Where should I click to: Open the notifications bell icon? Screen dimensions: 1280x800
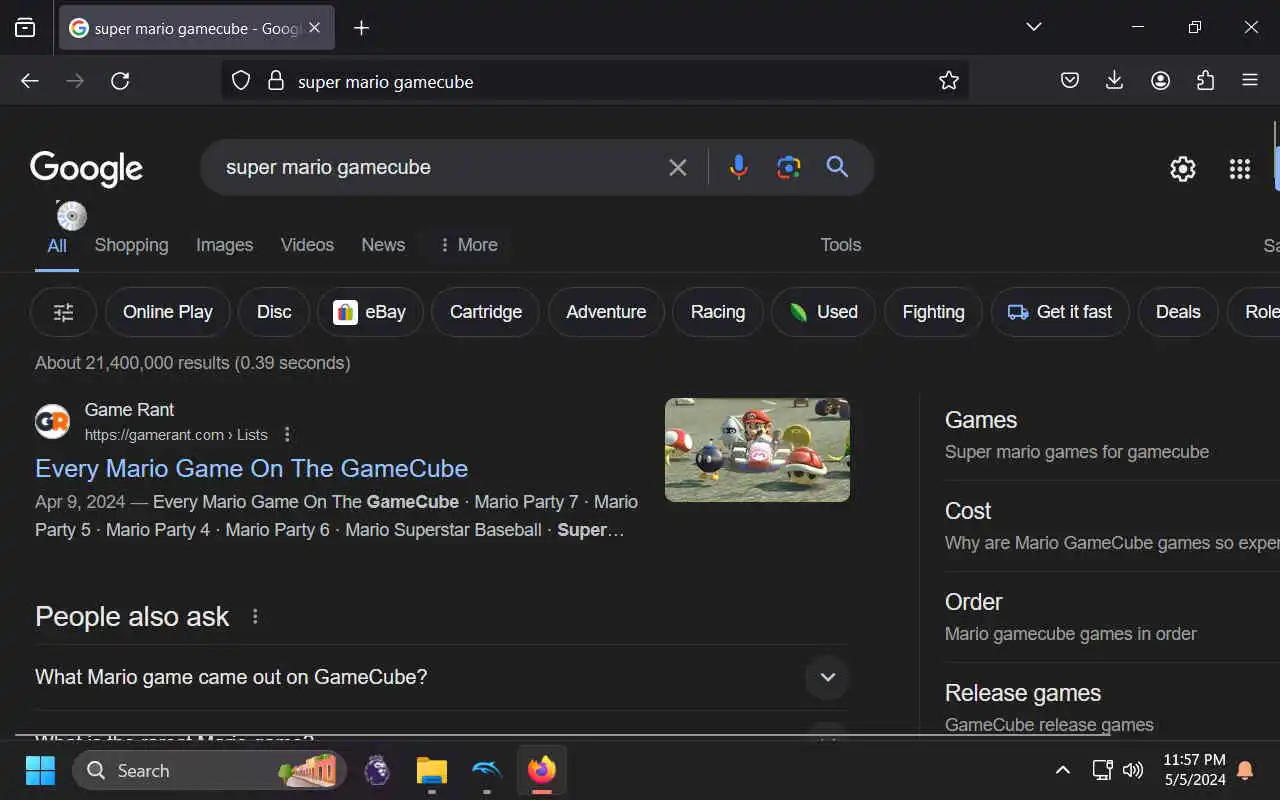click(1245, 770)
